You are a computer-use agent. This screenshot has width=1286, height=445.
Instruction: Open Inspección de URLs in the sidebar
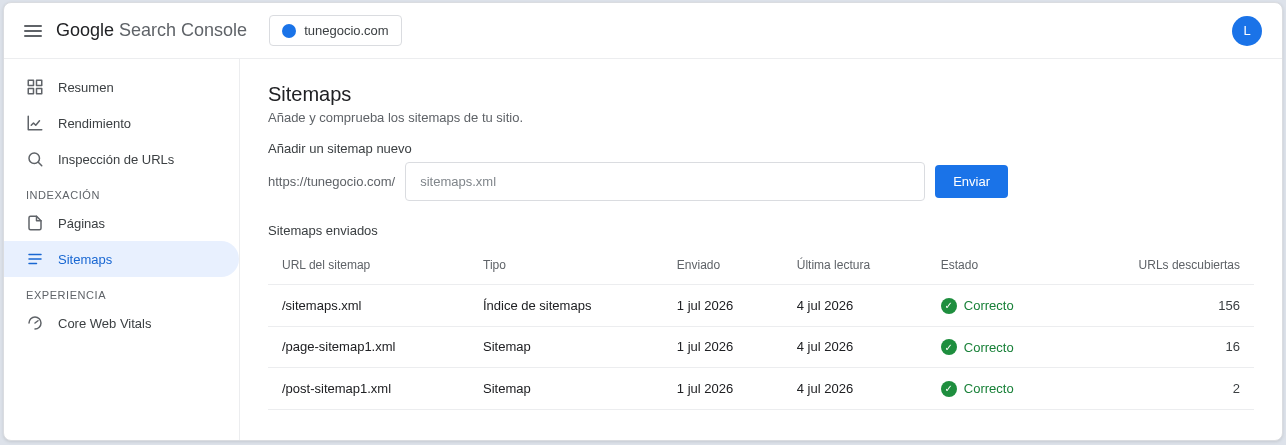click(x=121, y=159)
